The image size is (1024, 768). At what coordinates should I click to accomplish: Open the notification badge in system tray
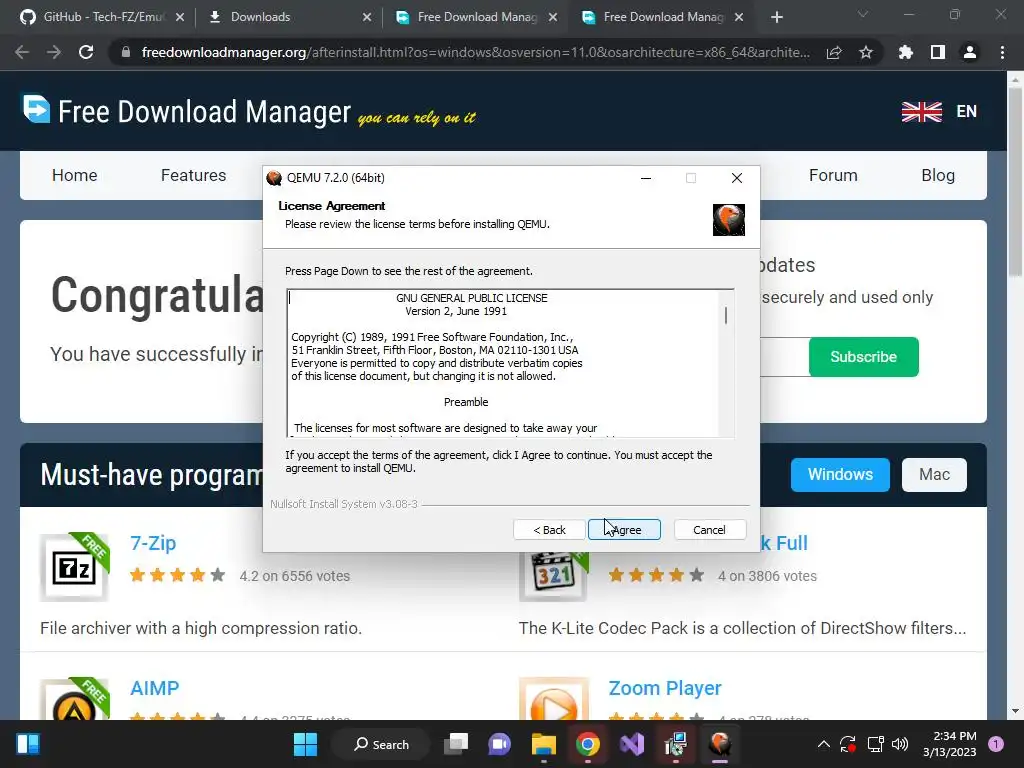(x=996, y=744)
